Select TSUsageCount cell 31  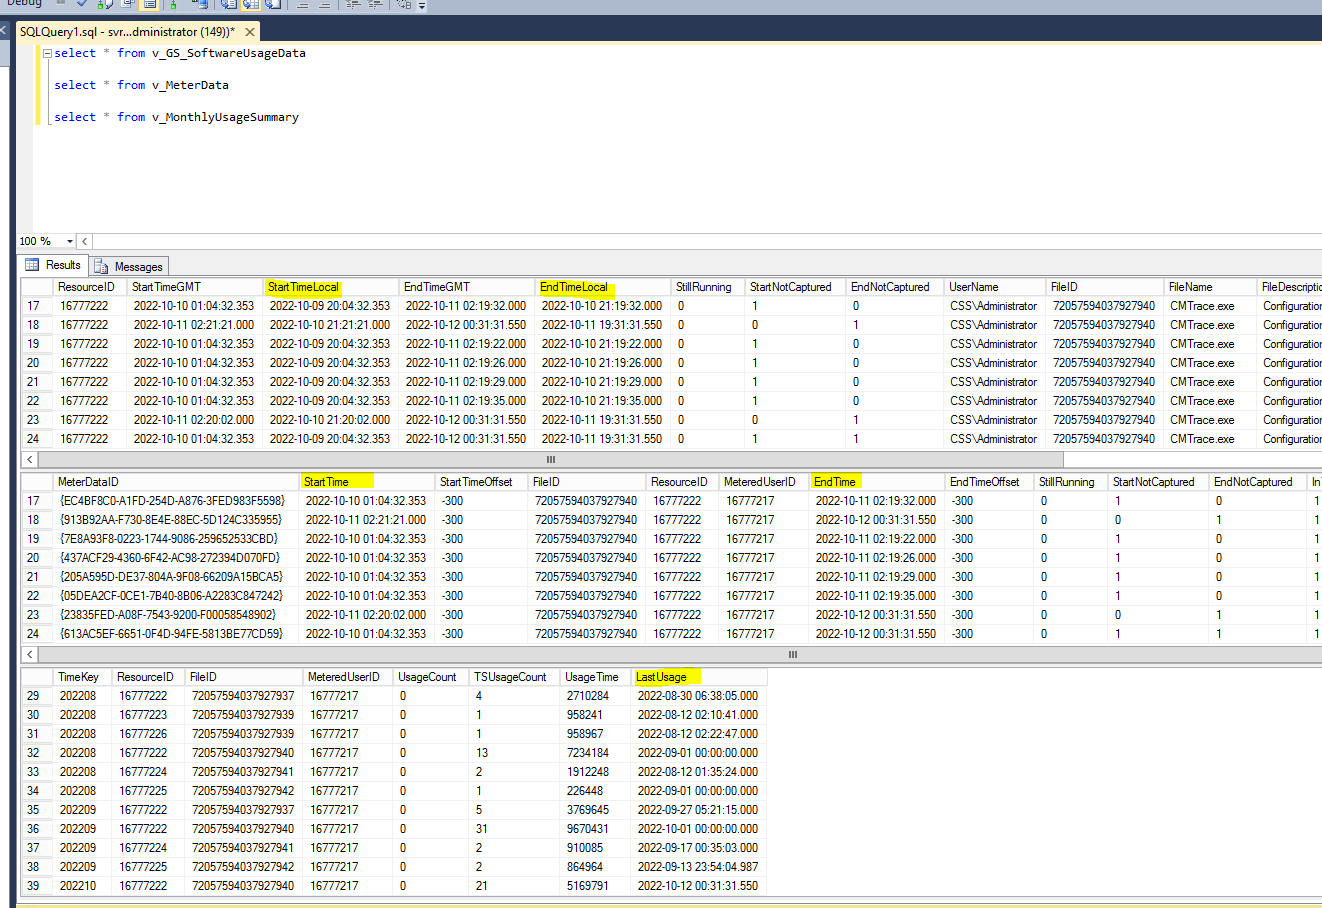click(x=515, y=829)
